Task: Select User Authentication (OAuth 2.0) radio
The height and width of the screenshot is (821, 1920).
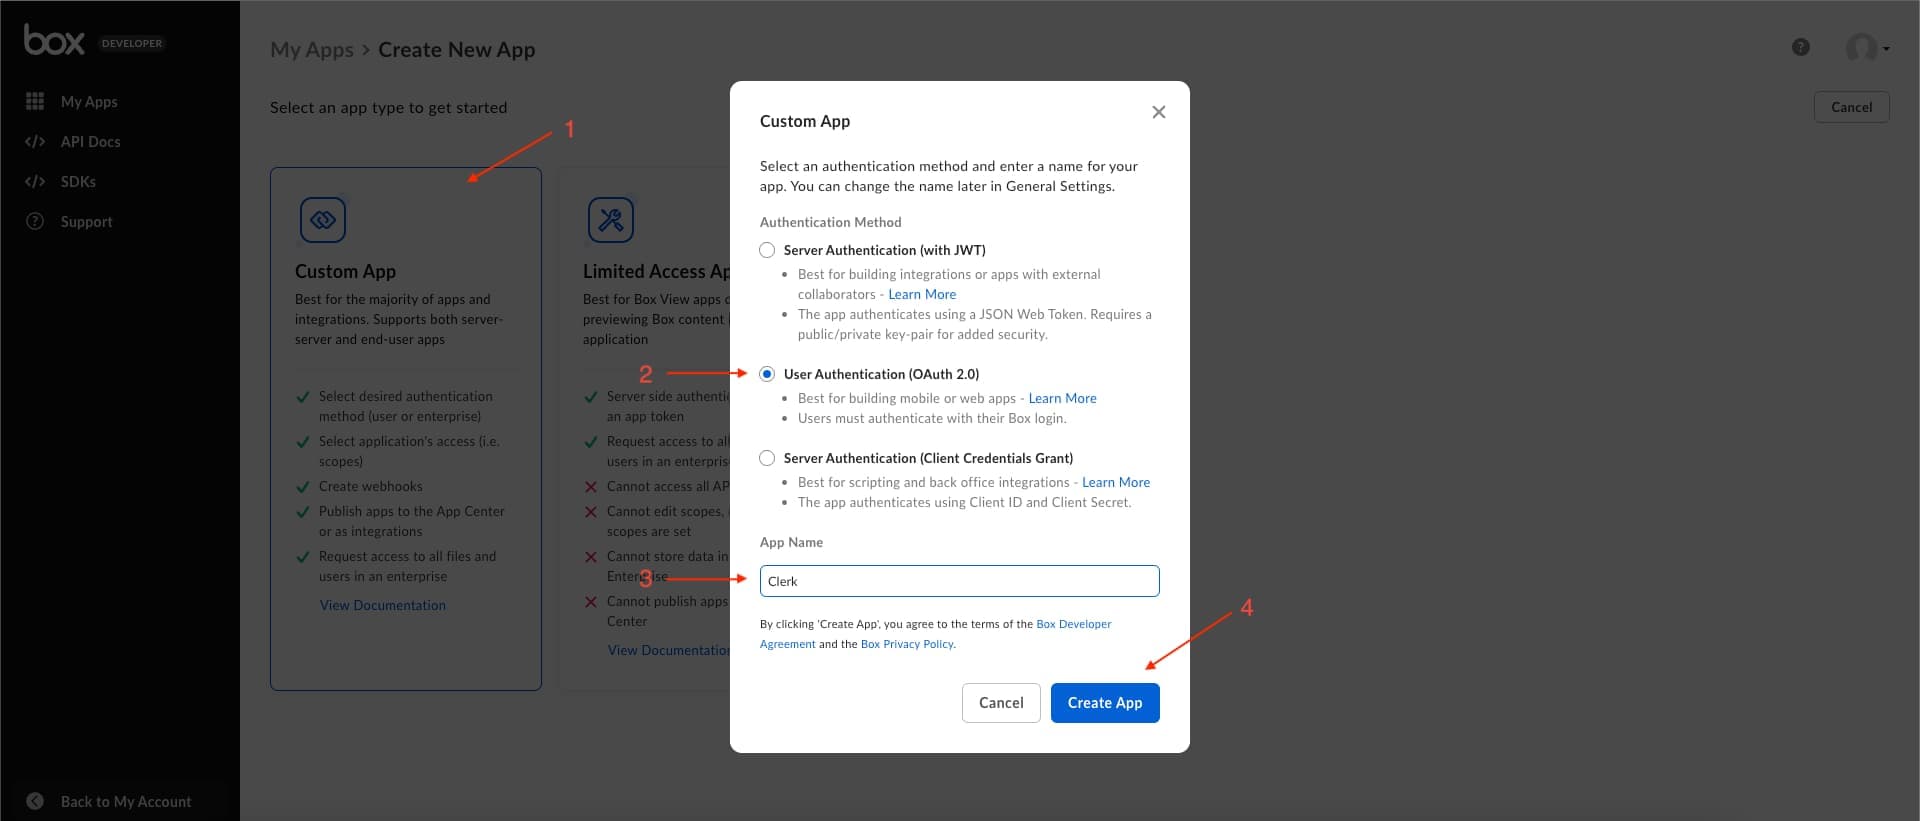Action: [x=767, y=374]
